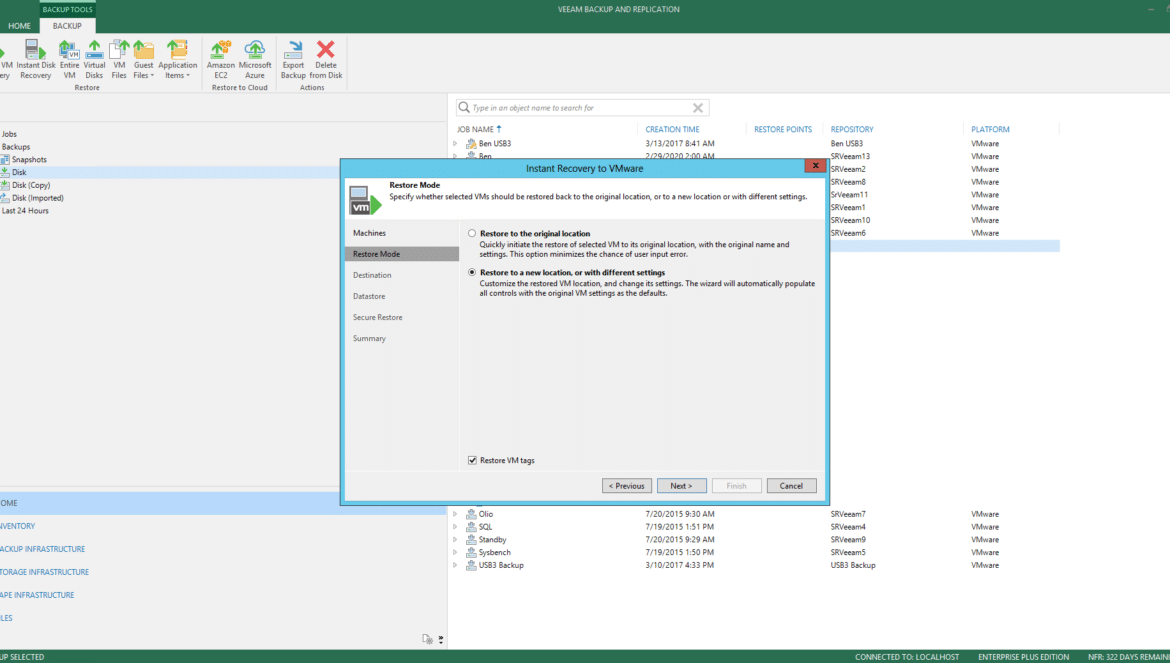Expand the Sysbench job row
This screenshot has height=663, width=1170.
(x=455, y=553)
